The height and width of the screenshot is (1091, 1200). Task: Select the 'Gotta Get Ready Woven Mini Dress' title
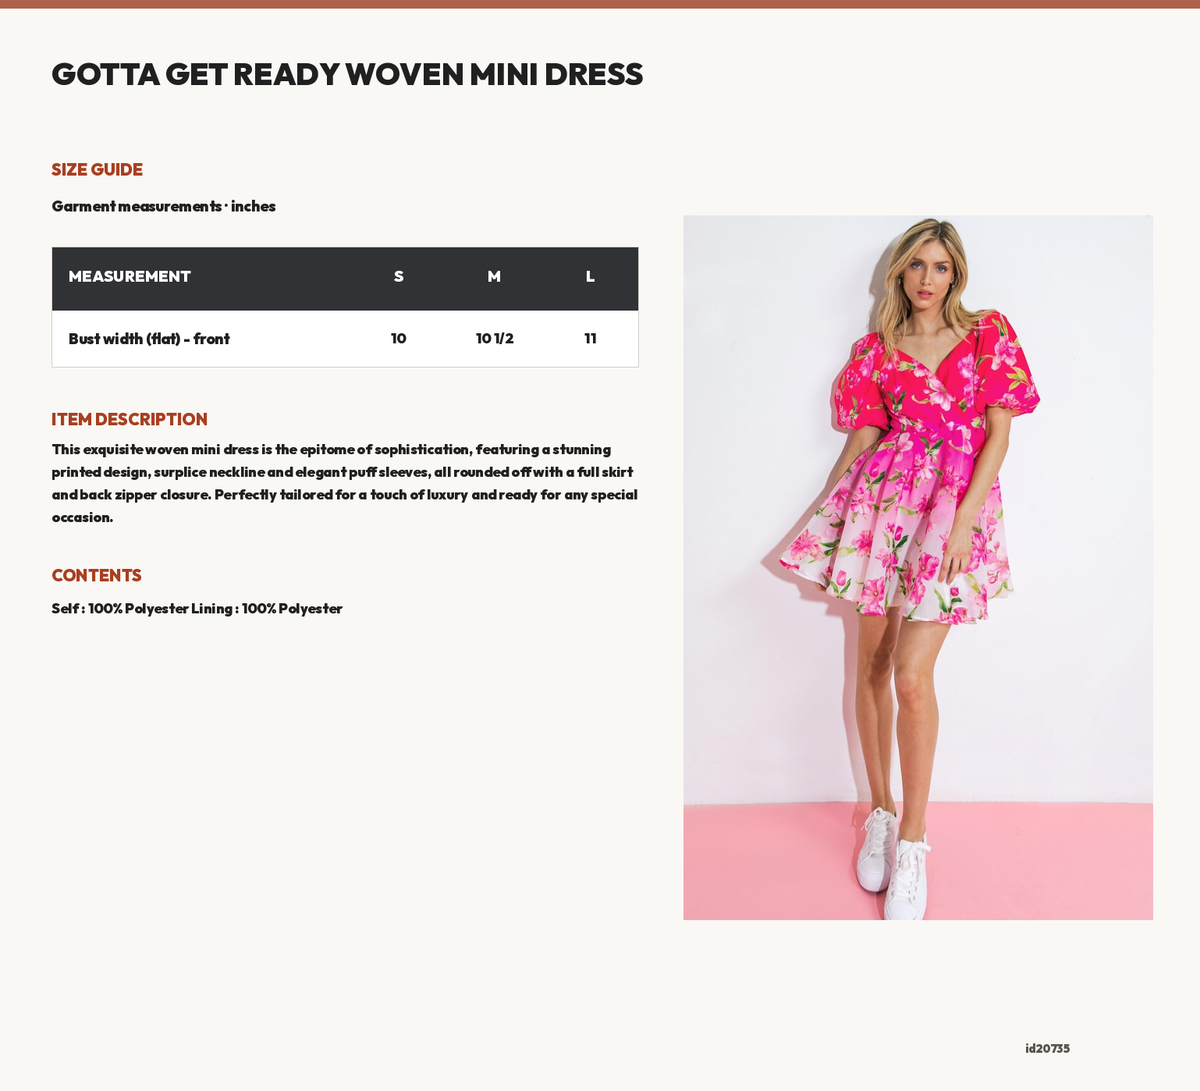click(347, 74)
